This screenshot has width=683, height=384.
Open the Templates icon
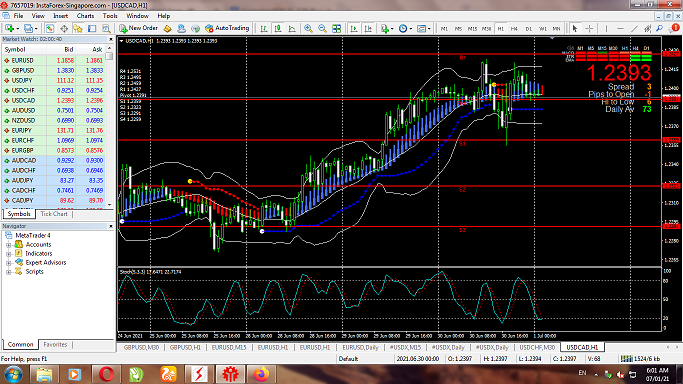point(421,28)
